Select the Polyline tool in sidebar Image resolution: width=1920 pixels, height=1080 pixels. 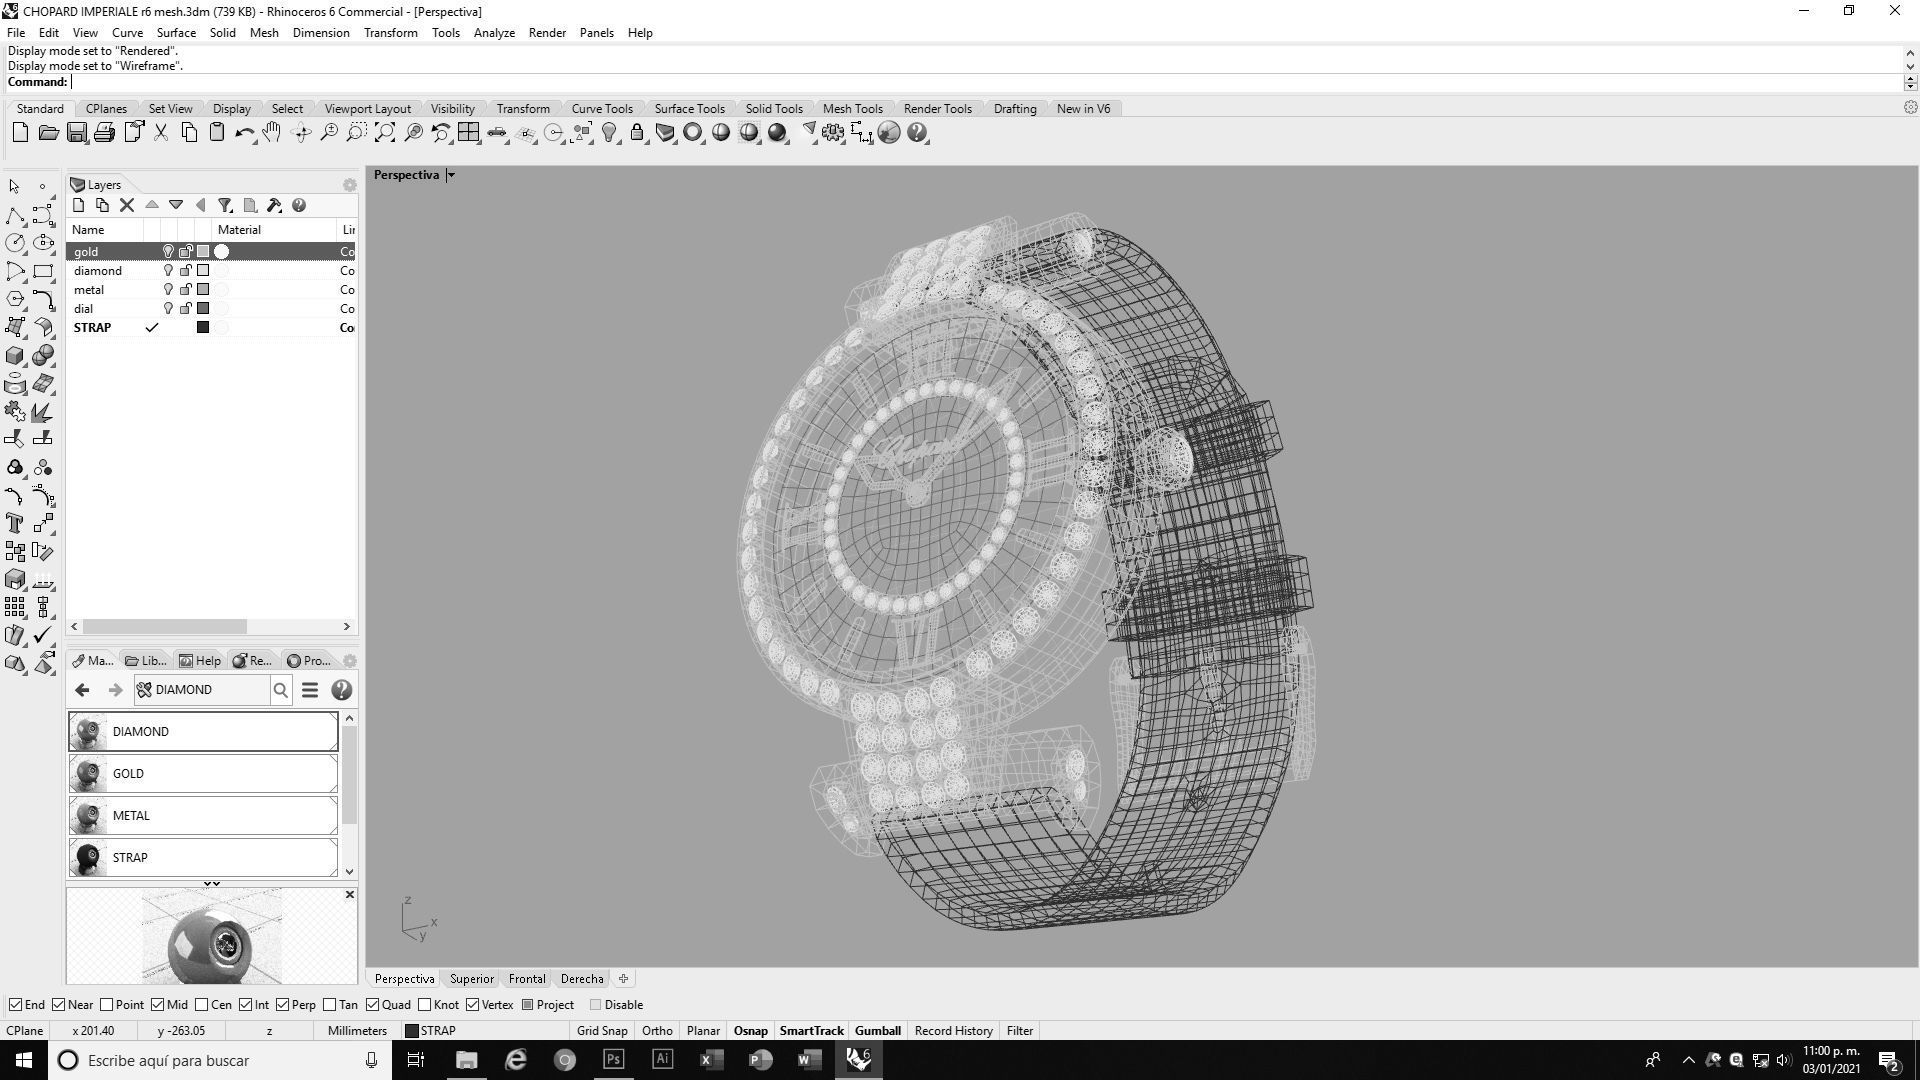tap(15, 215)
